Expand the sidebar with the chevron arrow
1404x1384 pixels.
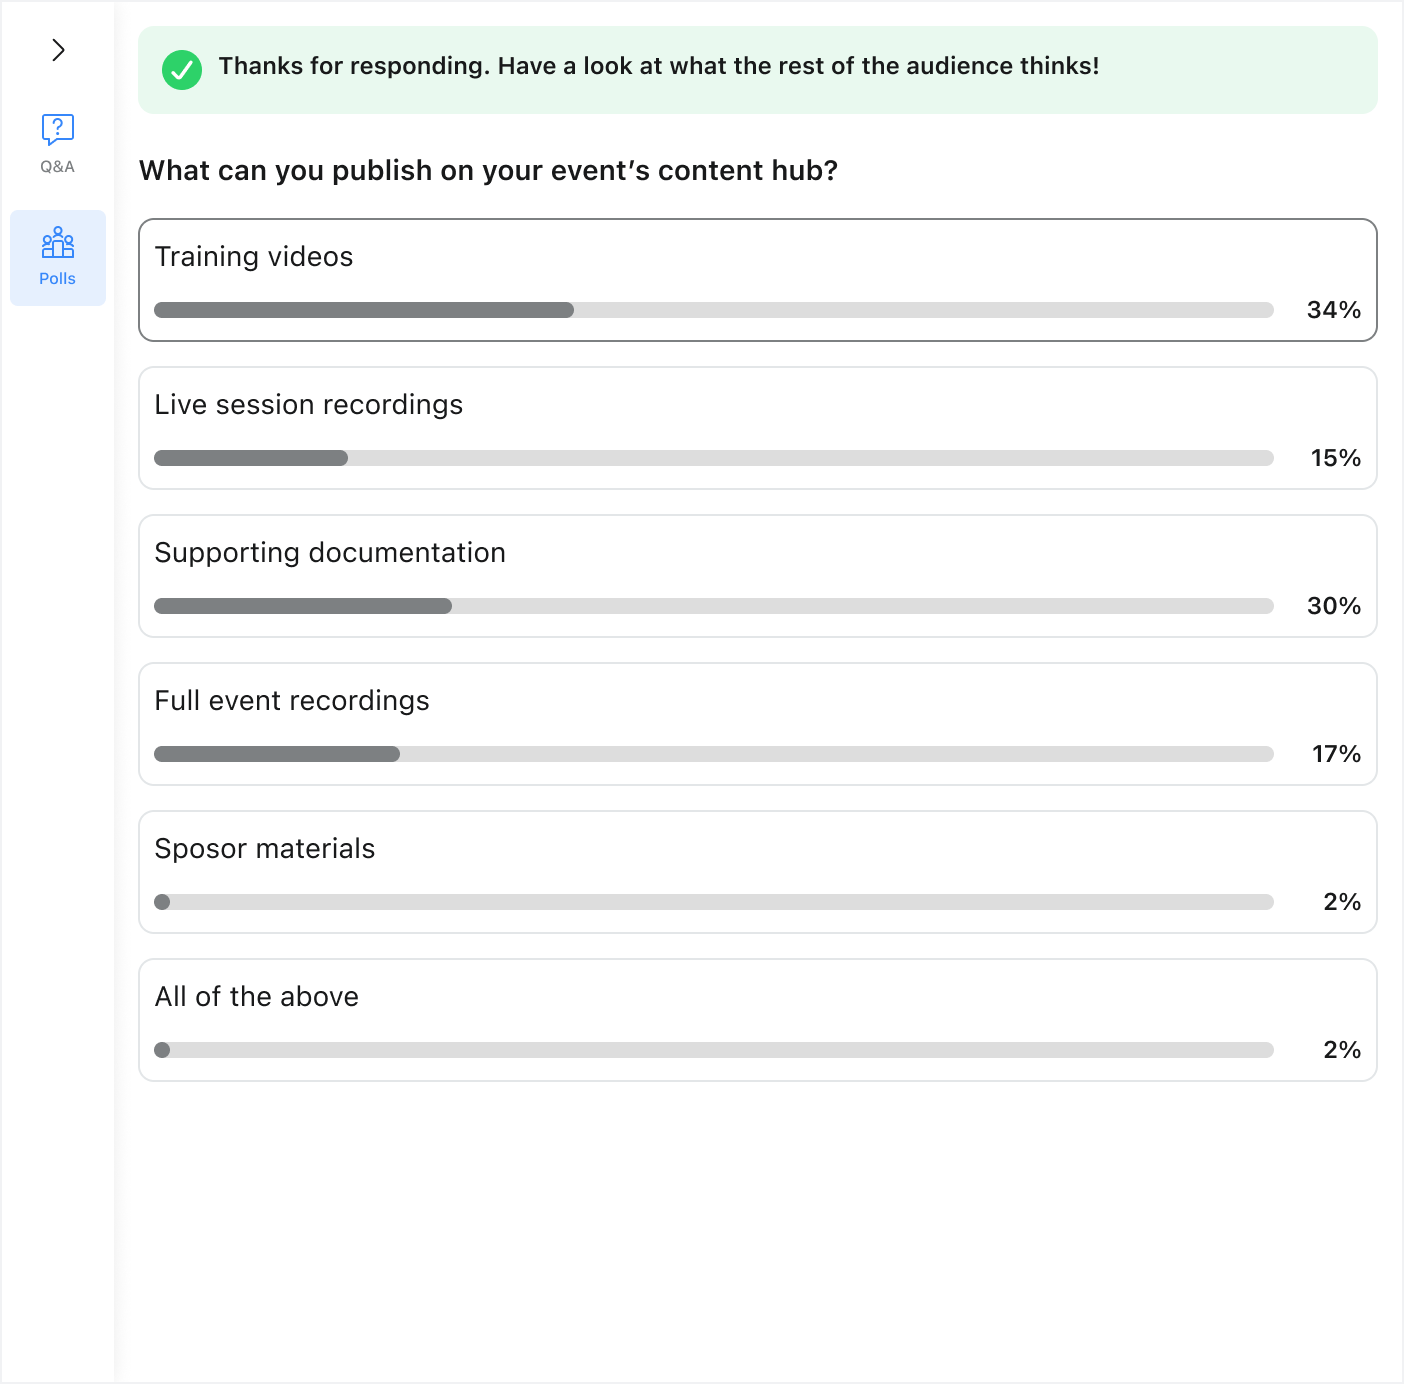pos(58,50)
